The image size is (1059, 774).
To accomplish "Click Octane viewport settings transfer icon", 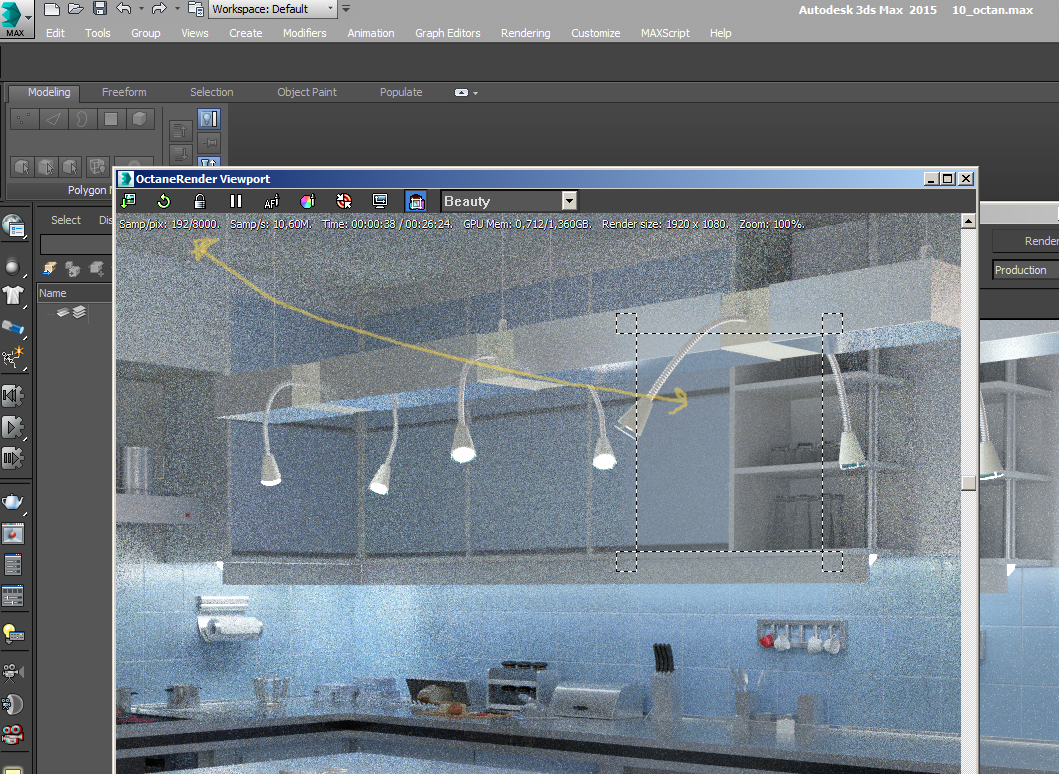I will 128,201.
